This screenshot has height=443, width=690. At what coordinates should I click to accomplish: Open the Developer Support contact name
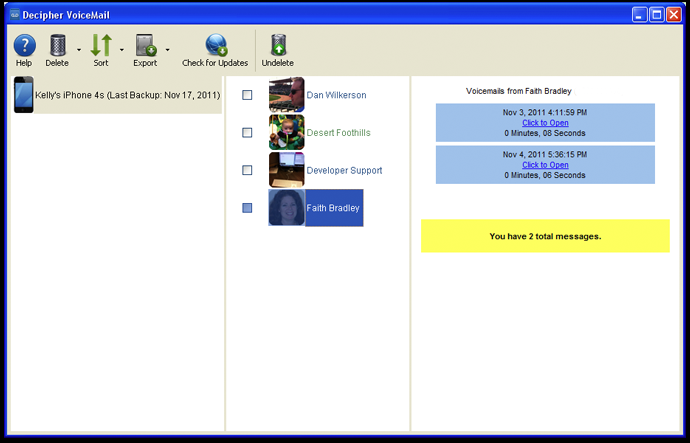pyautogui.click(x=344, y=171)
